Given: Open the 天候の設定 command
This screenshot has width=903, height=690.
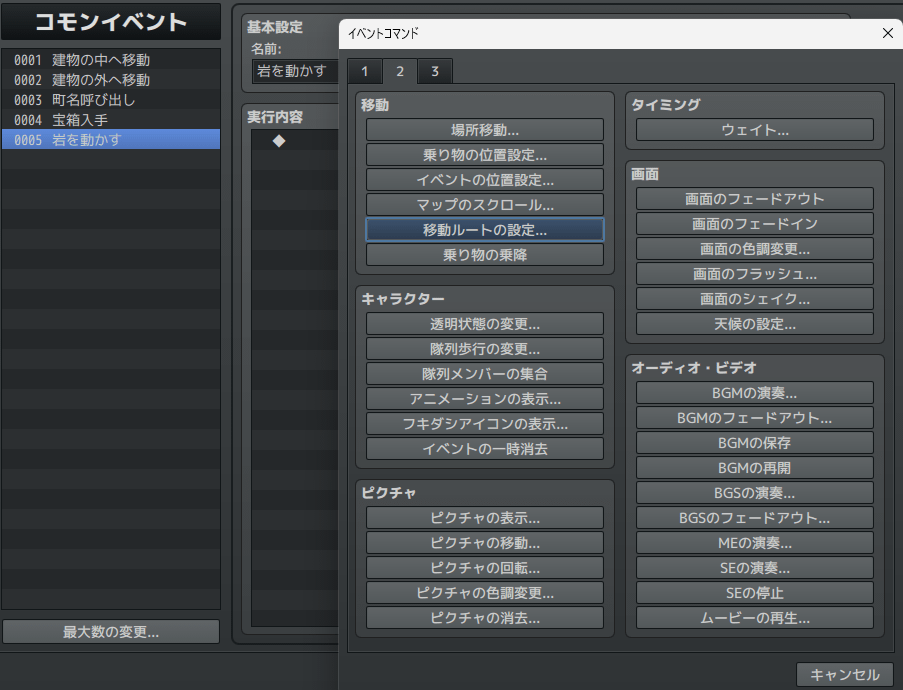Looking at the screenshot, I should (x=754, y=324).
